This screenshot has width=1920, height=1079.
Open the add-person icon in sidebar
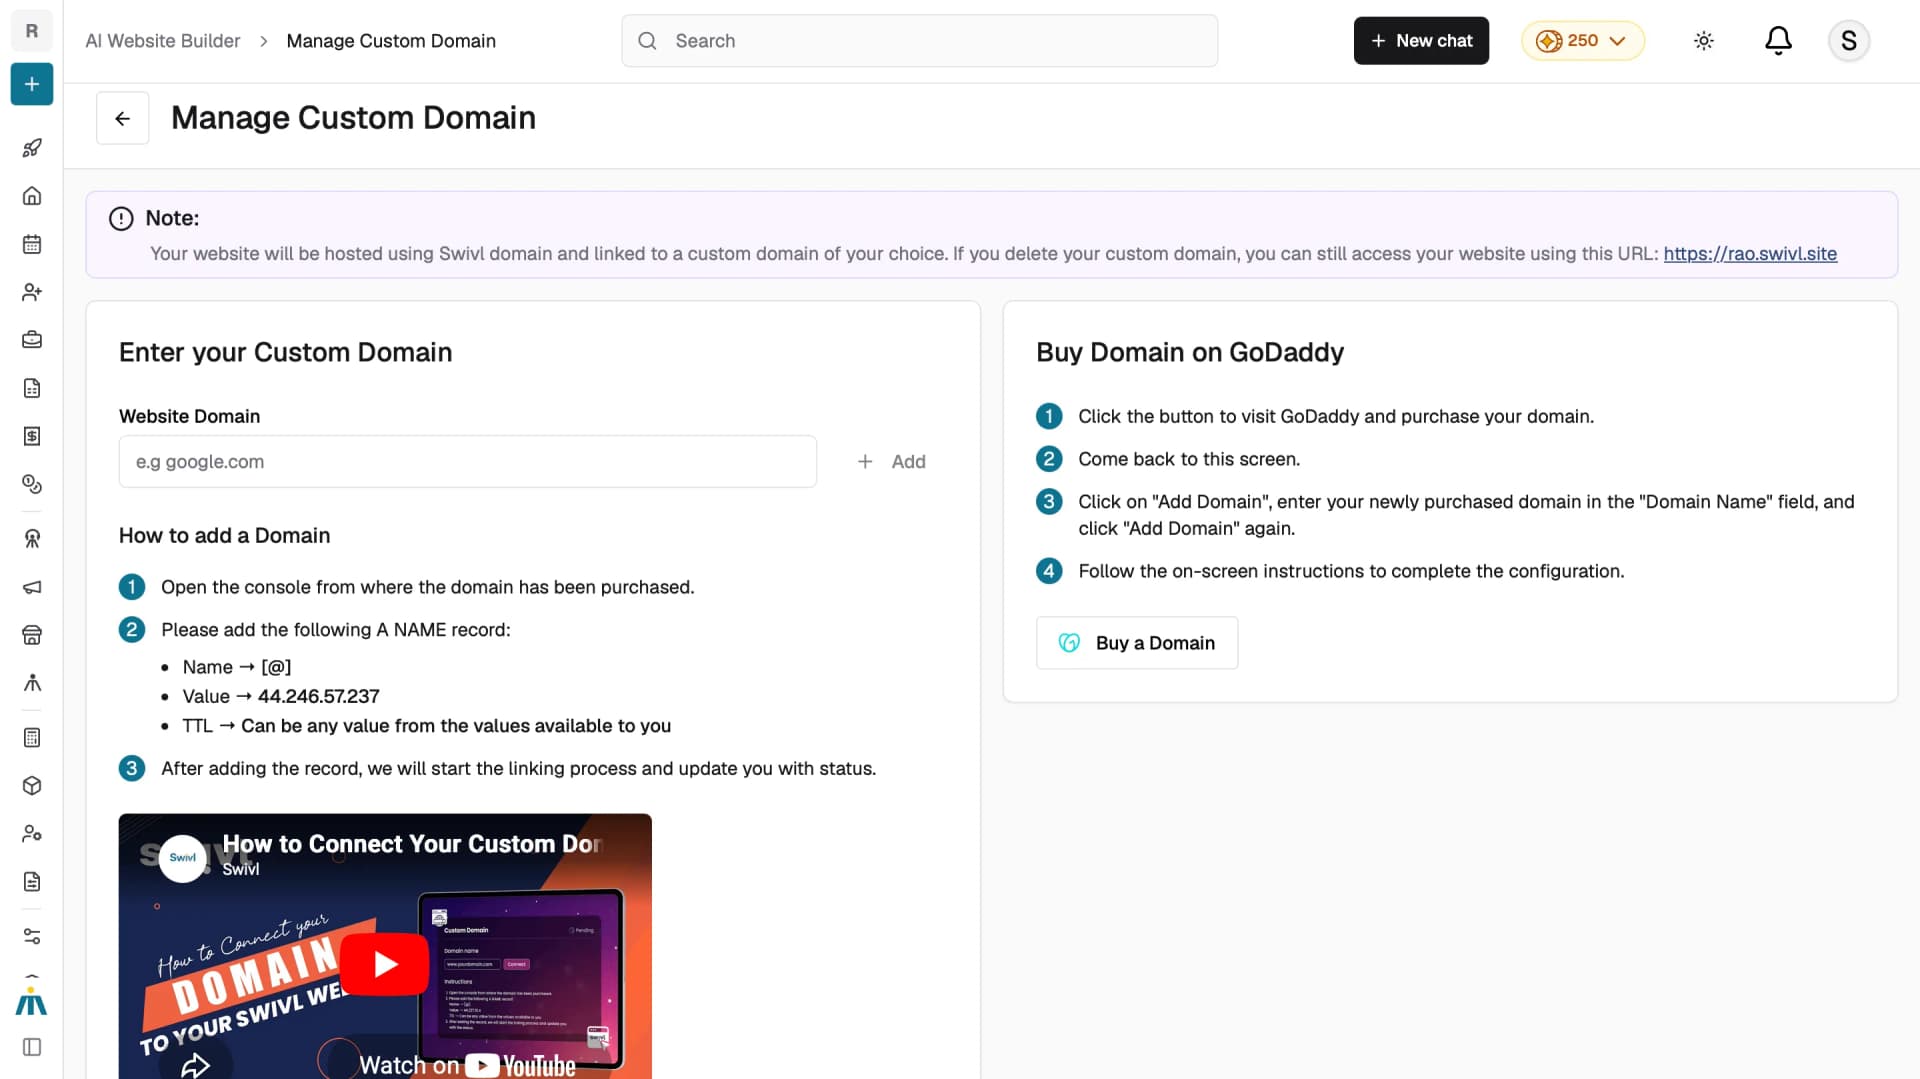[x=32, y=292]
